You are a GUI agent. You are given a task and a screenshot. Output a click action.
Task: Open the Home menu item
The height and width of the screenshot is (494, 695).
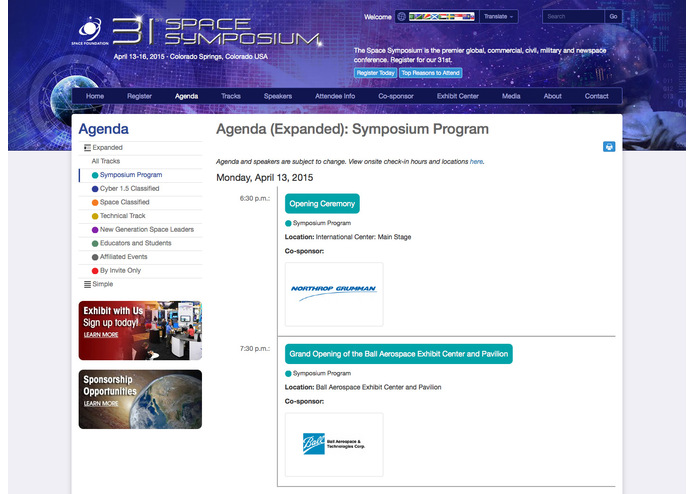tap(95, 96)
